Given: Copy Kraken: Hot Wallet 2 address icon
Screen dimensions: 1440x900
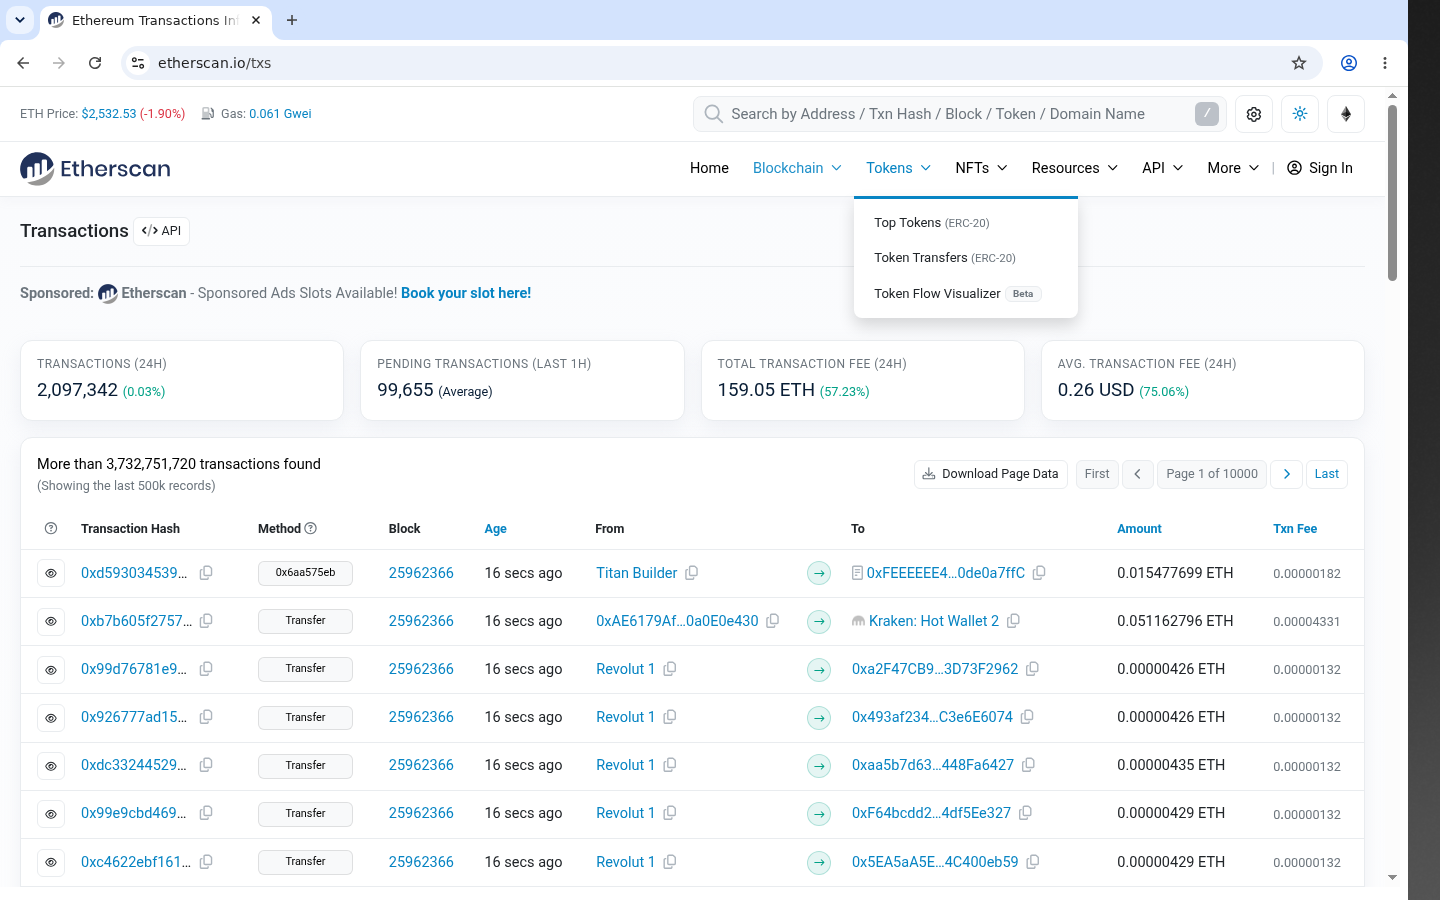Looking at the screenshot, I should [x=1013, y=621].
